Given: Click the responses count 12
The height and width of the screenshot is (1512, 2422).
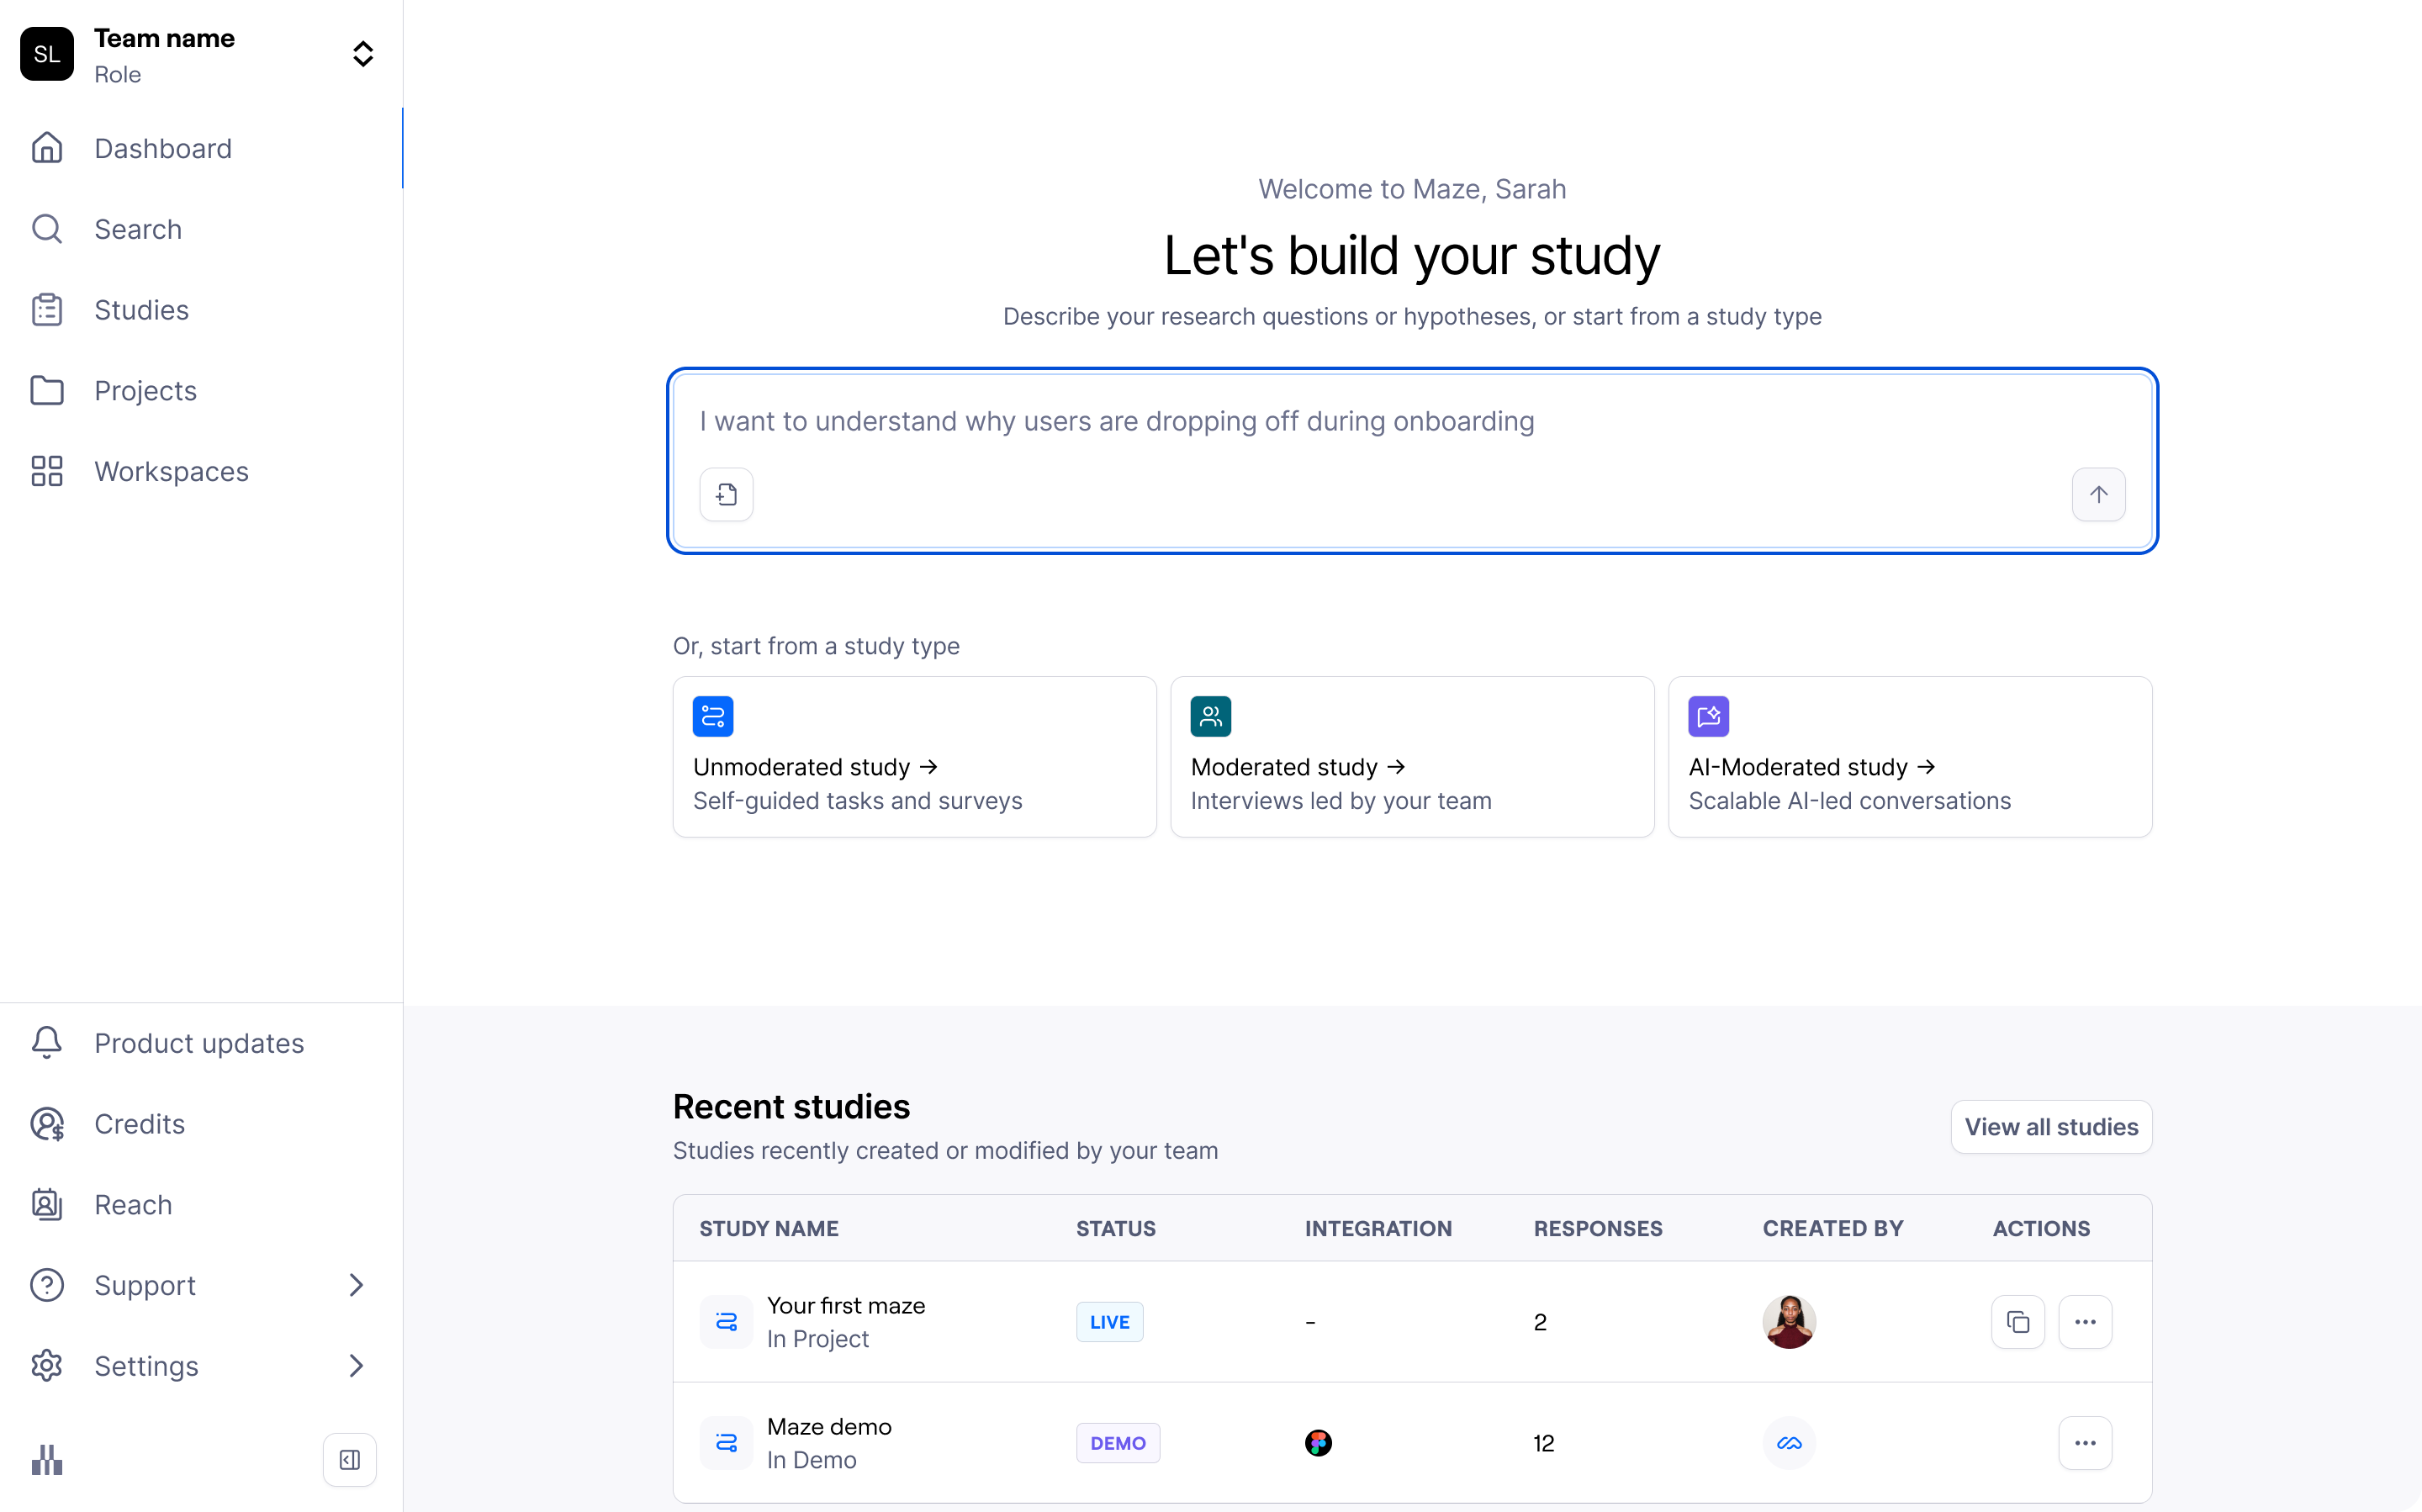Looking at the screenshot, I should [1544, 1443].
